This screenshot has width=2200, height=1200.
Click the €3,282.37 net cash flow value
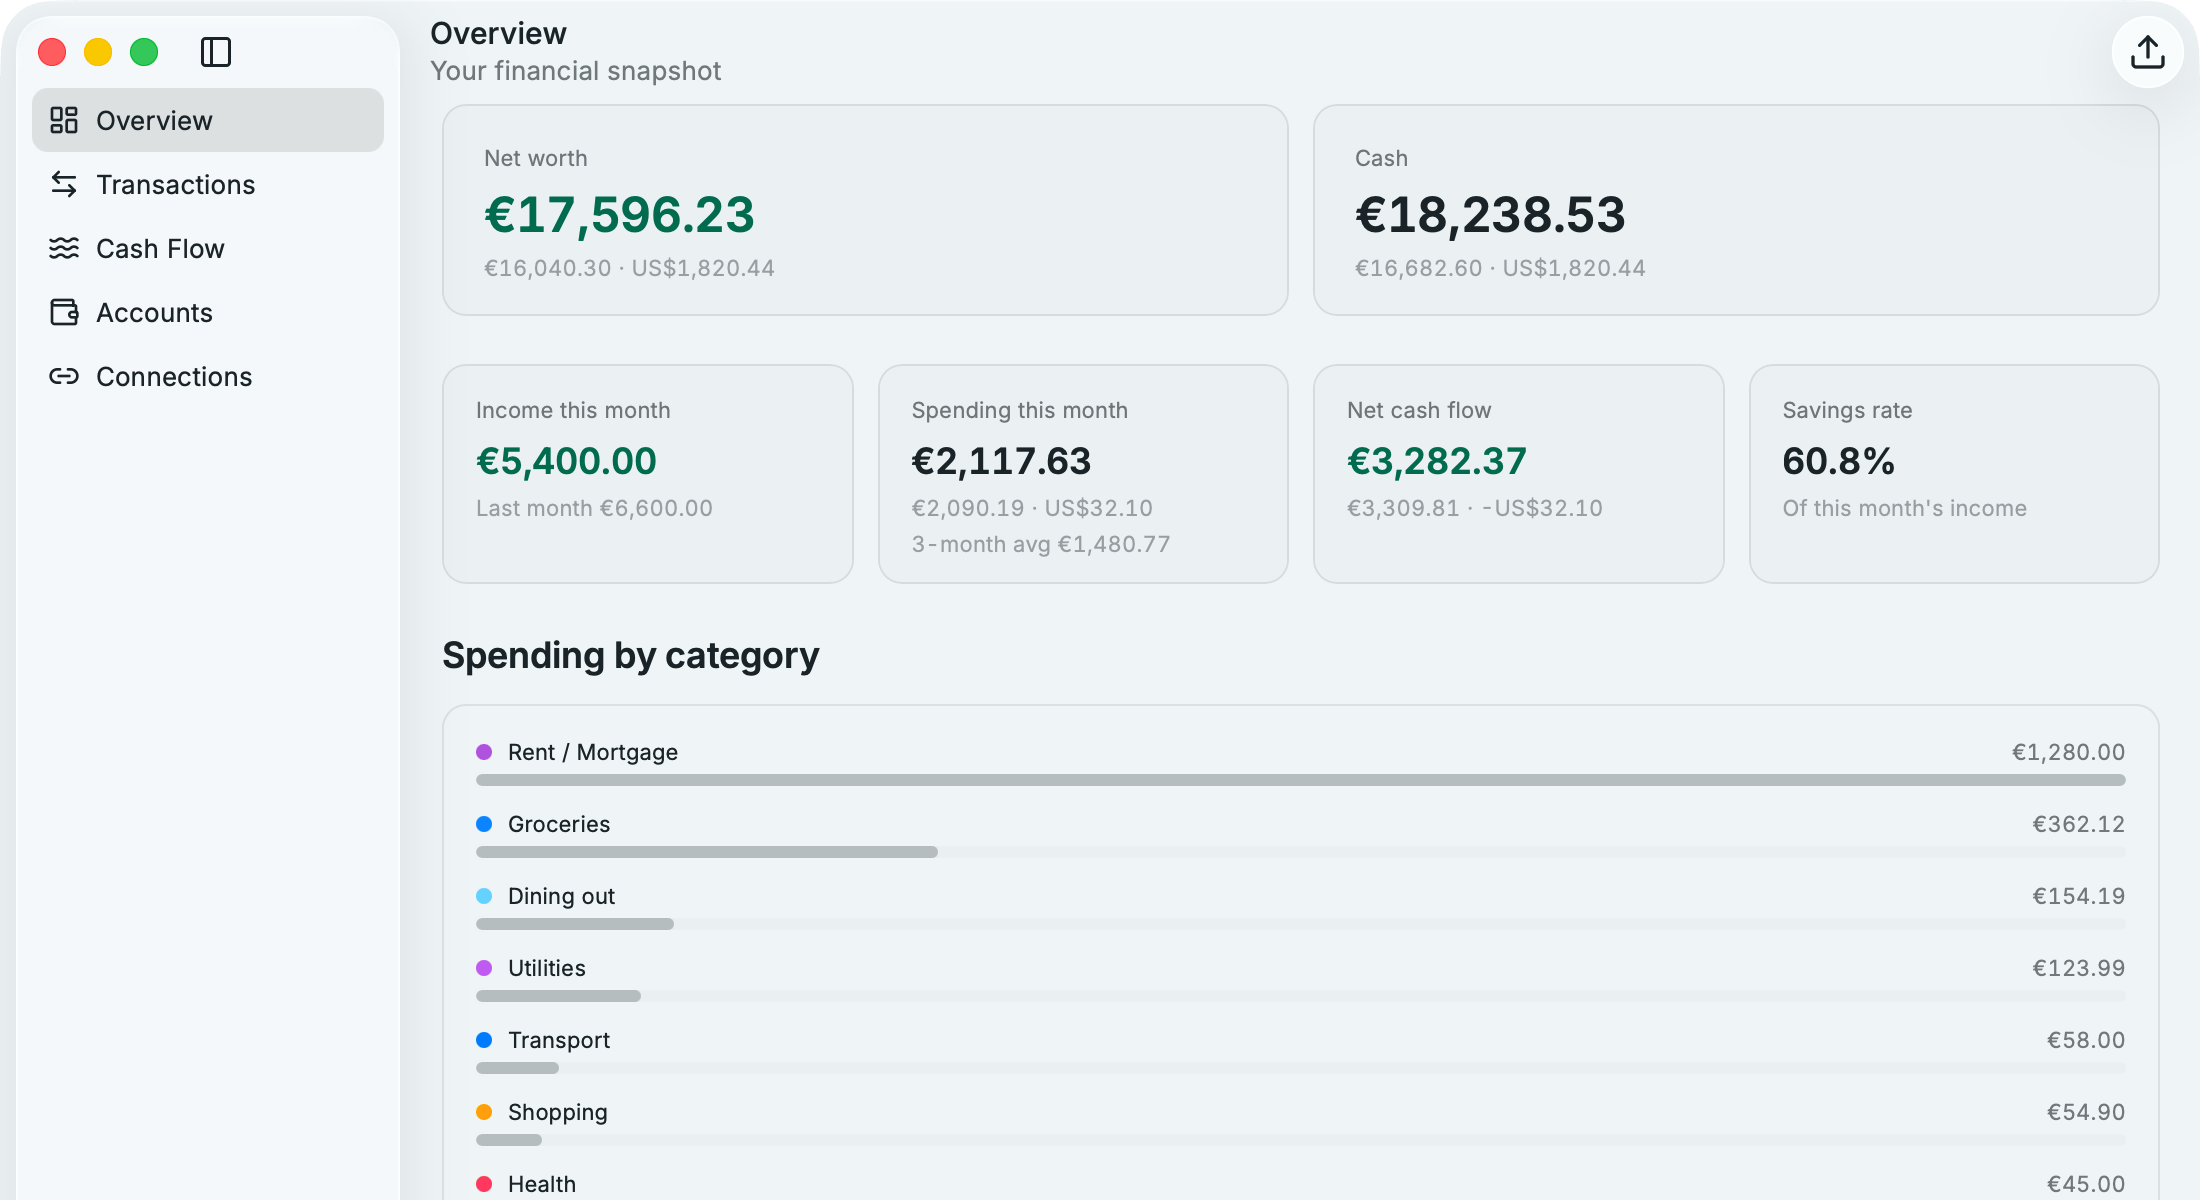1437,461
